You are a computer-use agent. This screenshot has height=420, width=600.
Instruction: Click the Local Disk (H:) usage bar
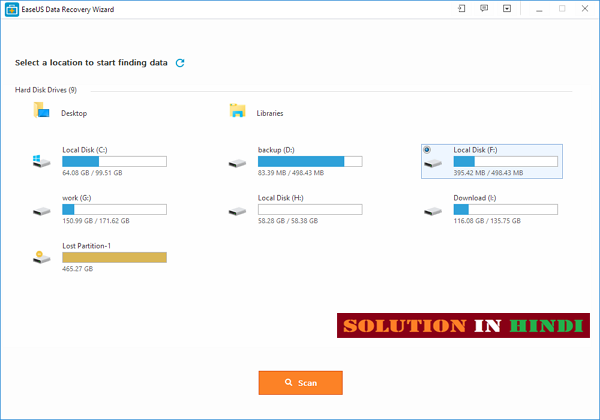point(310,209)
